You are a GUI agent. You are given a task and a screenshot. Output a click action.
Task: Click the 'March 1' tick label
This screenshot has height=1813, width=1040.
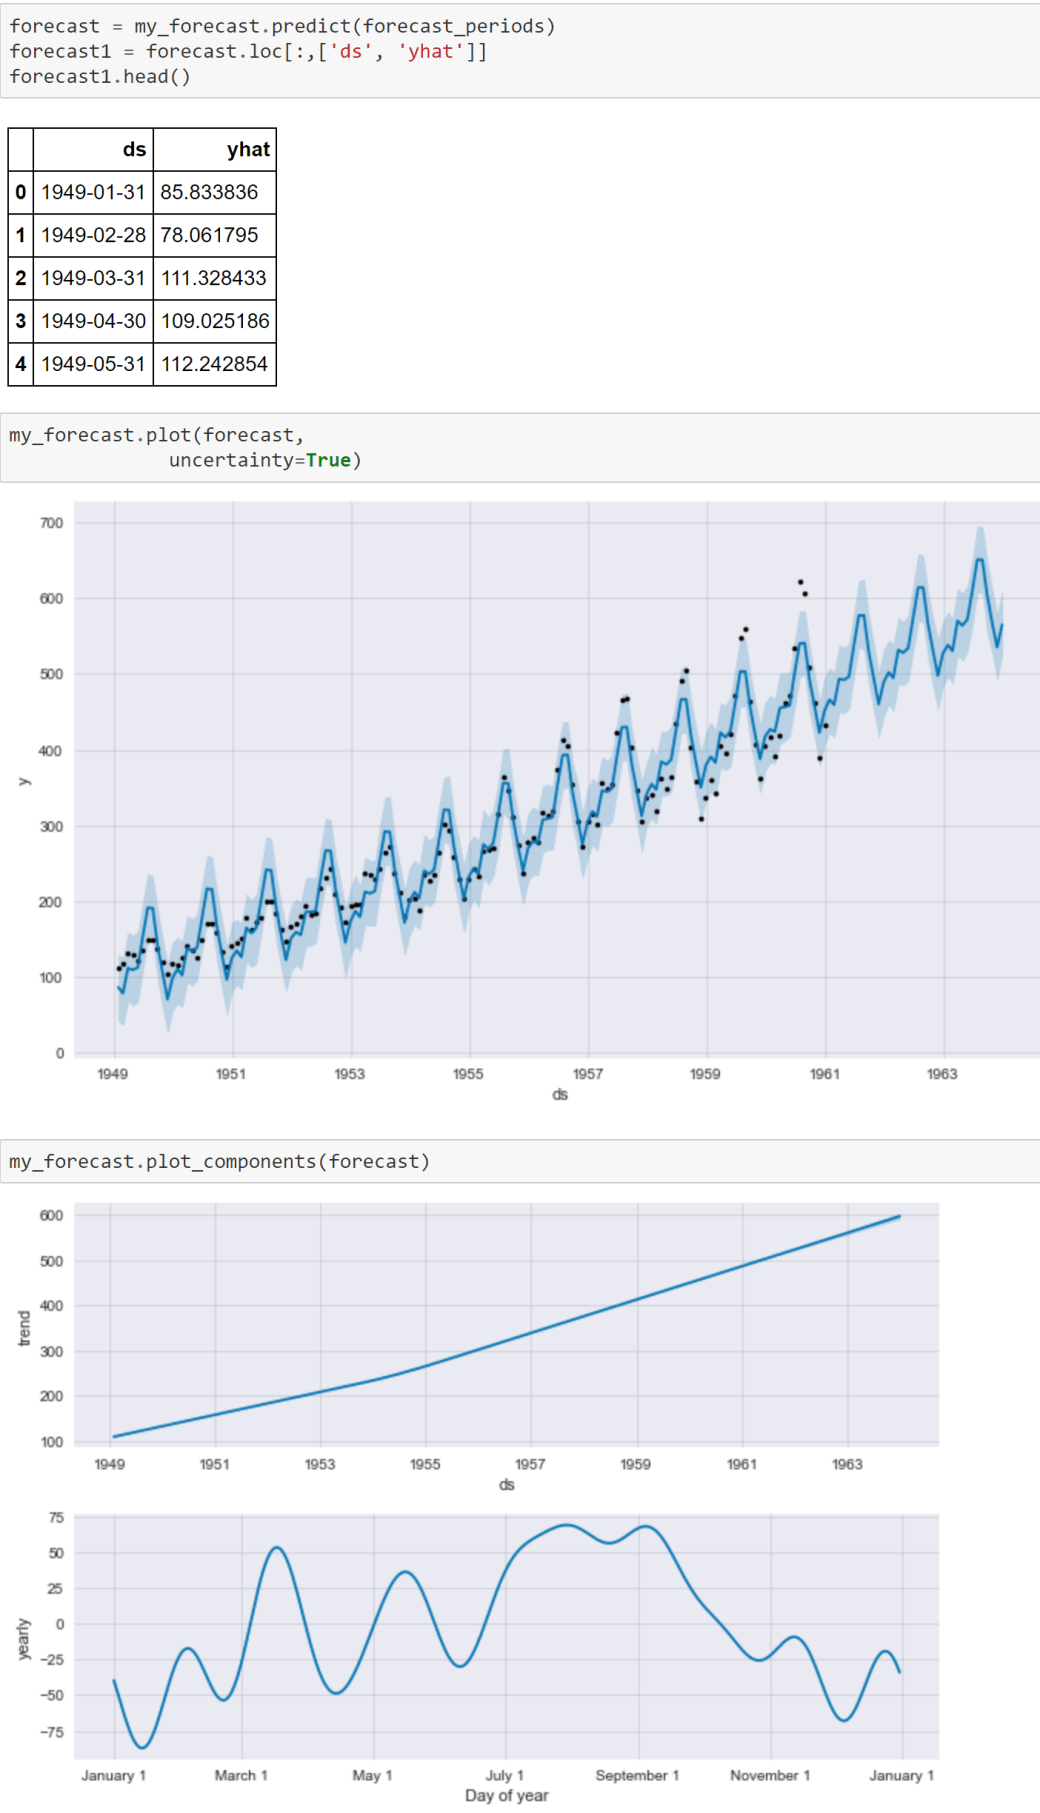pos(241,1775)
